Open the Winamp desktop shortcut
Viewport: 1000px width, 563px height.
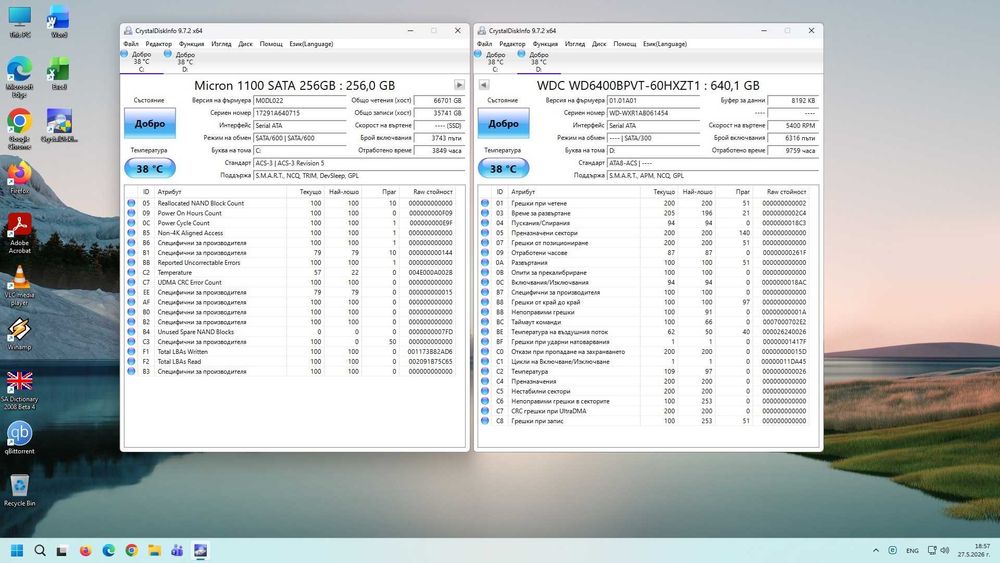(x=19, y=334)
